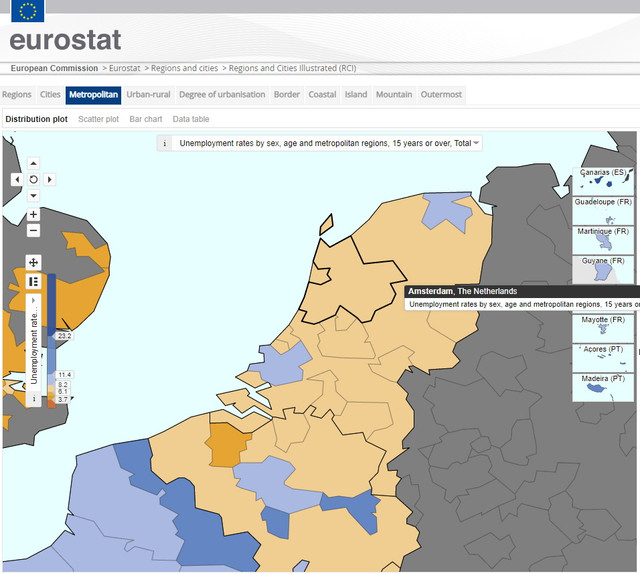Open the Madeira (PT) inset map
This screenshot has width=640, height=574.
tap(603, 387)
